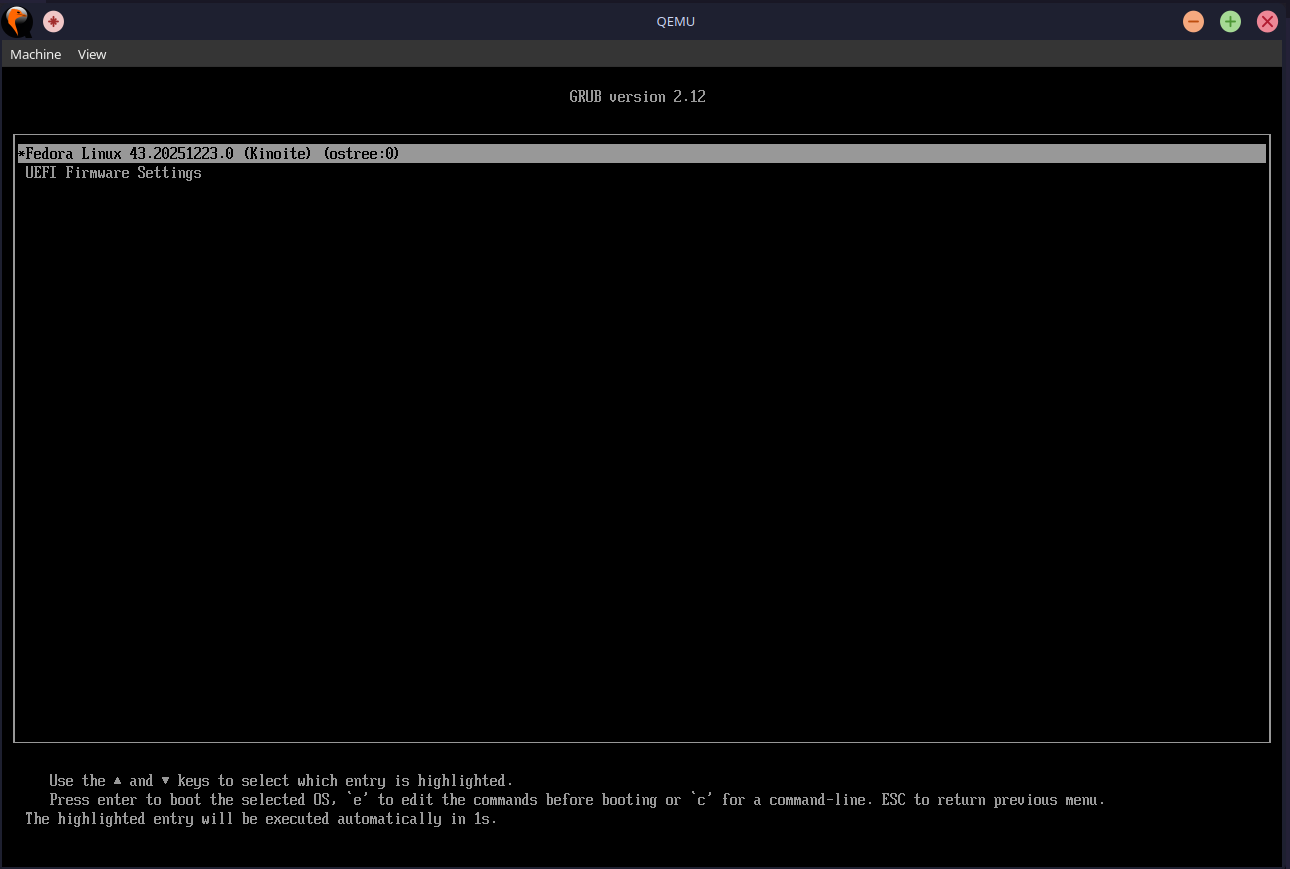Click the up arrow glyph in help text
Screen dimensions: 1290x869
click(117, 781)
